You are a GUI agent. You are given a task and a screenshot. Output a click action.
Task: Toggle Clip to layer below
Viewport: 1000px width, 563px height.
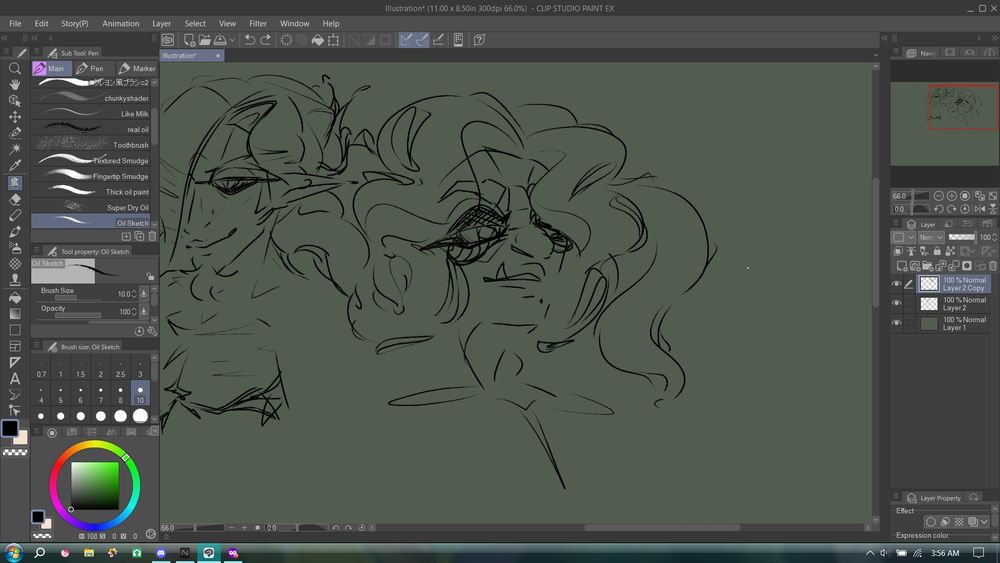pos(898,251)
